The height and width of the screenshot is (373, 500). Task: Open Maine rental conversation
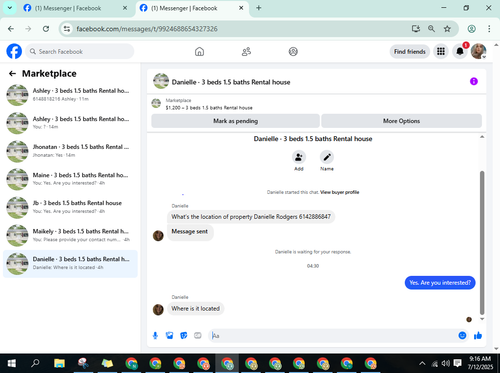pyautogui.click(x=70, y=179)
